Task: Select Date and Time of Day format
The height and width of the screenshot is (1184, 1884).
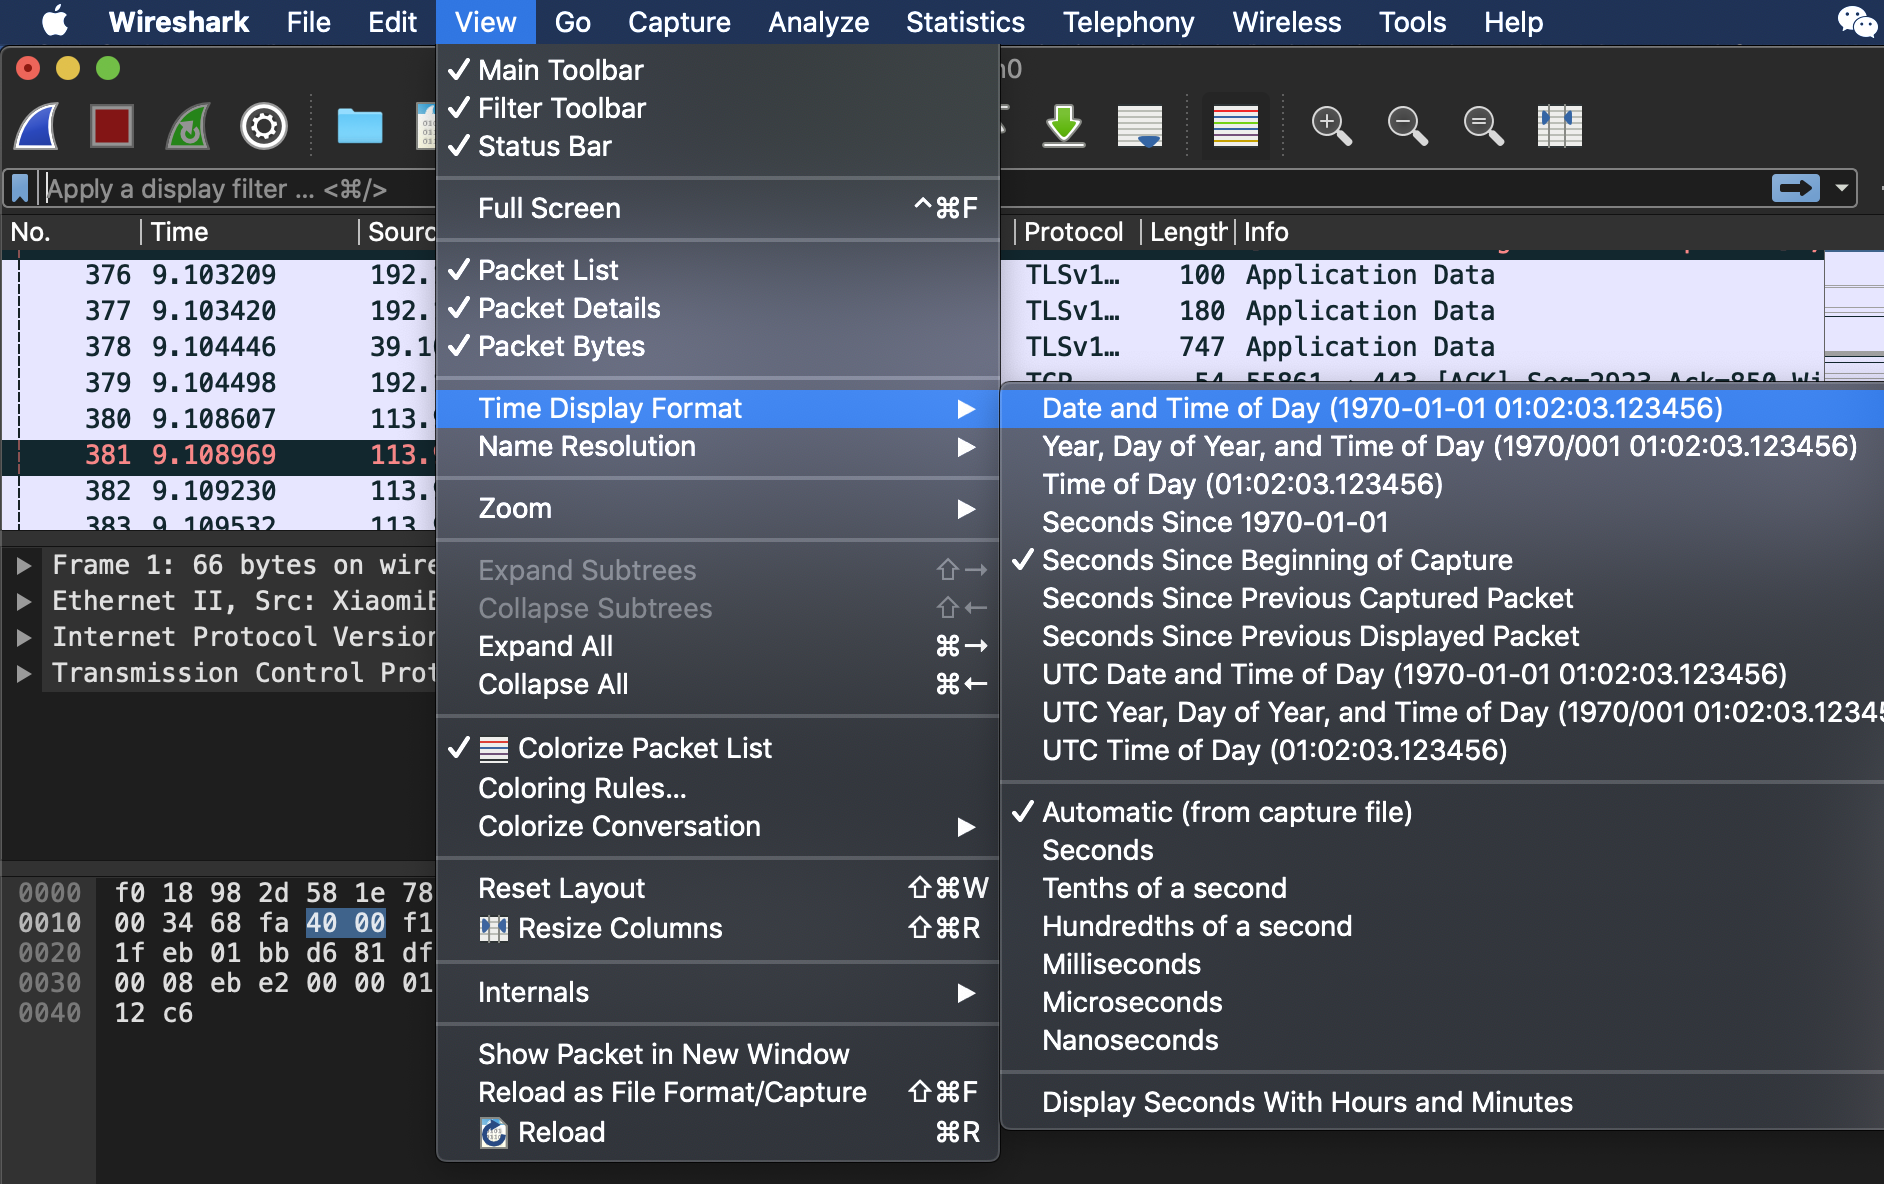Action: coord(1442,408)
